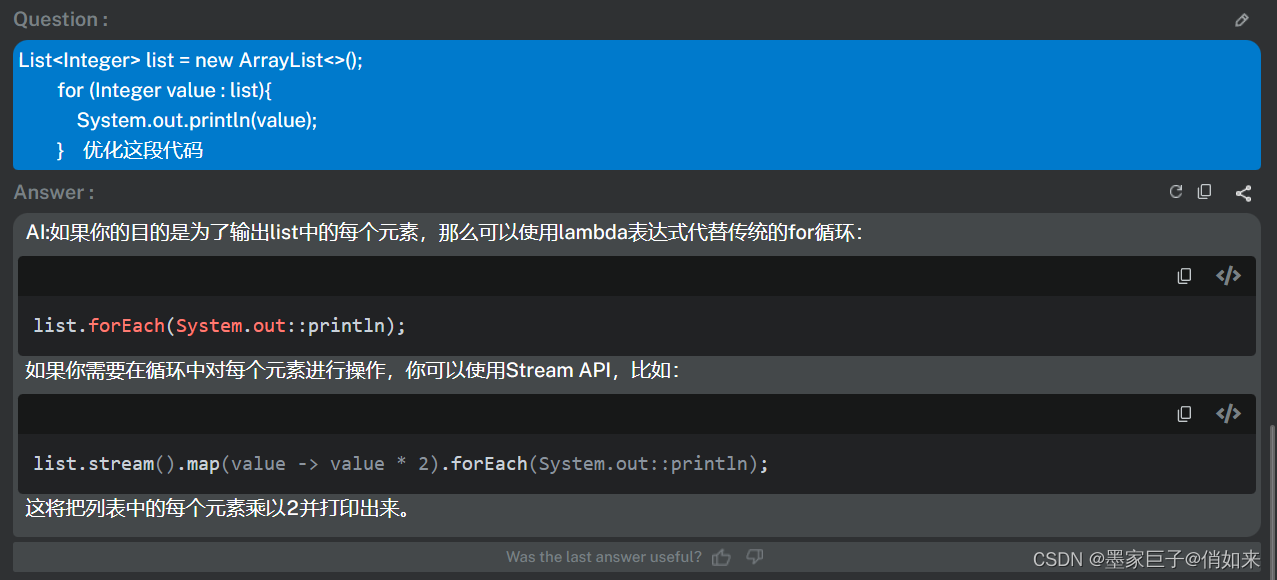Regenerate the answer with the refresh icon
This screenshot has height=580, width=1277.
pos(1176,192)
